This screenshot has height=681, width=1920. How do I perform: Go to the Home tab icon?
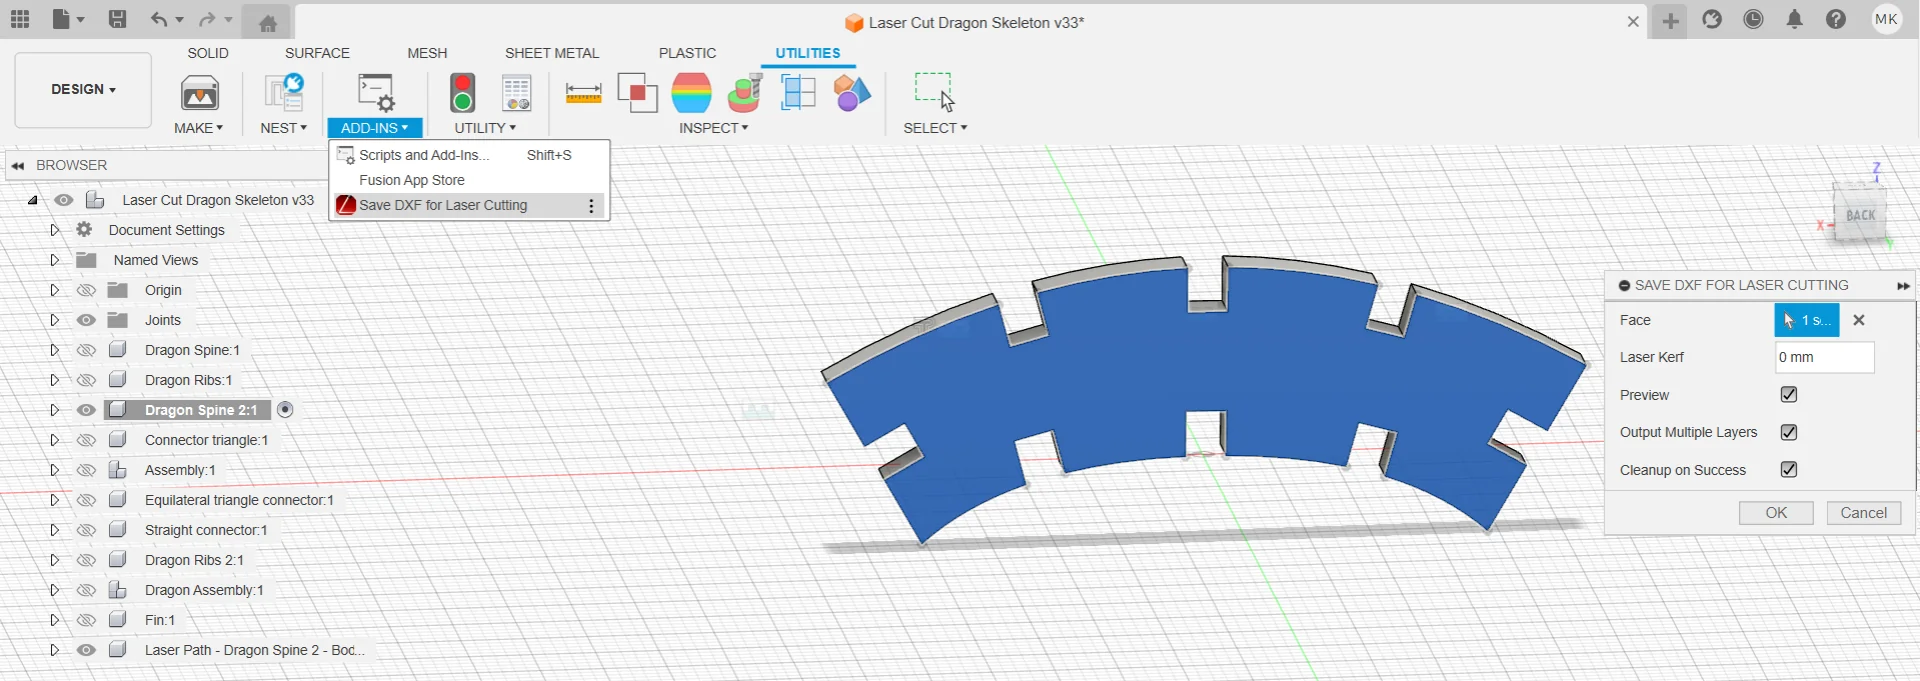pyautogui.click(x=267, y=22)
